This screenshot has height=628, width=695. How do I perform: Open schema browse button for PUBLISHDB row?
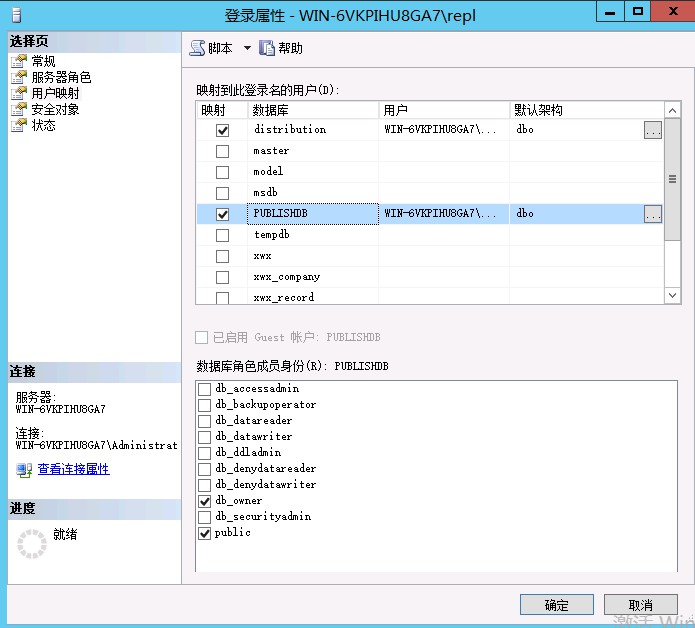tap(652, 214)
